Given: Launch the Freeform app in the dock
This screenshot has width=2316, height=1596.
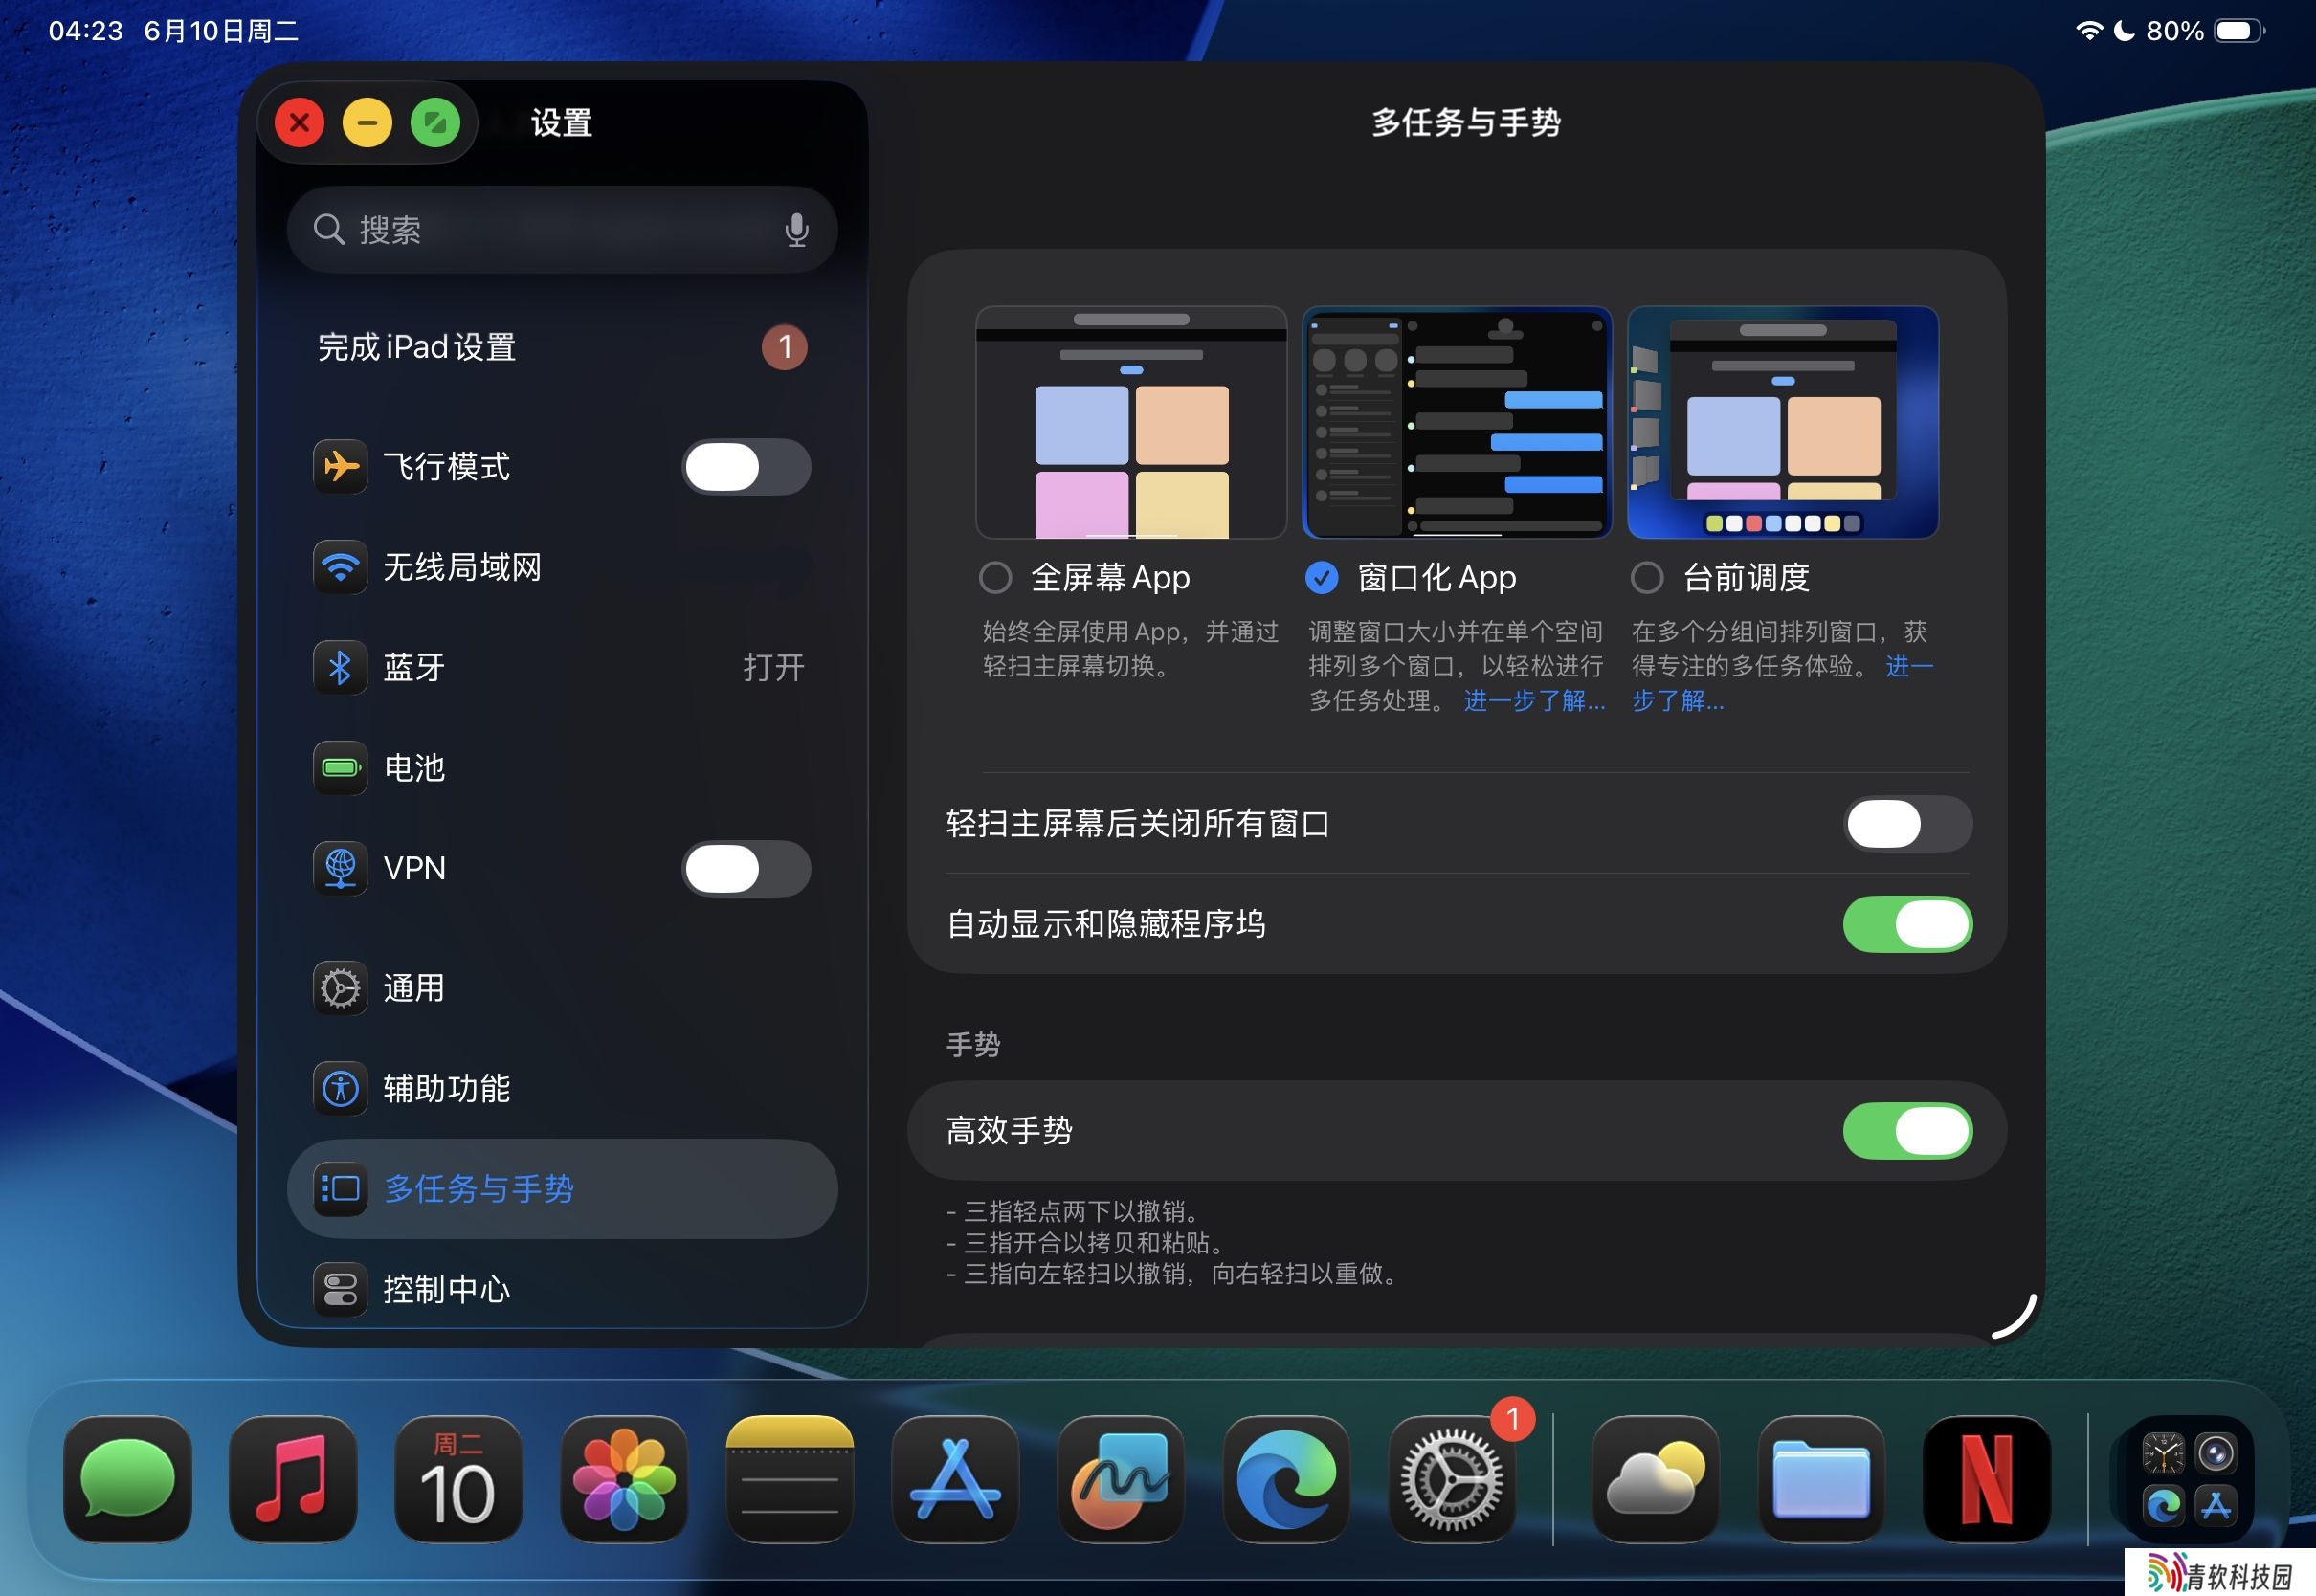Looking at the screenshot, I should pos(1120,1479).
